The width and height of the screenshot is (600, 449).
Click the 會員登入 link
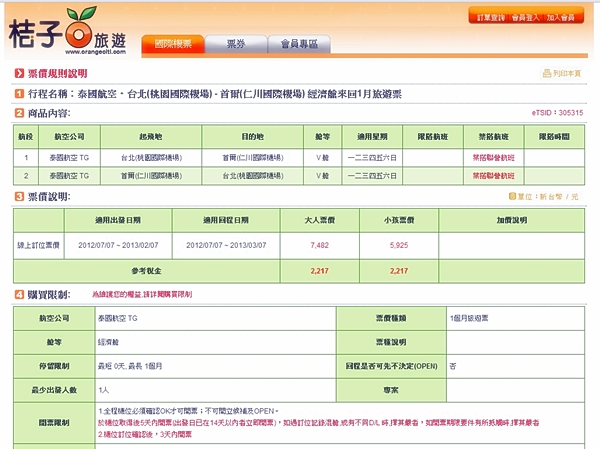pos(525,17)
